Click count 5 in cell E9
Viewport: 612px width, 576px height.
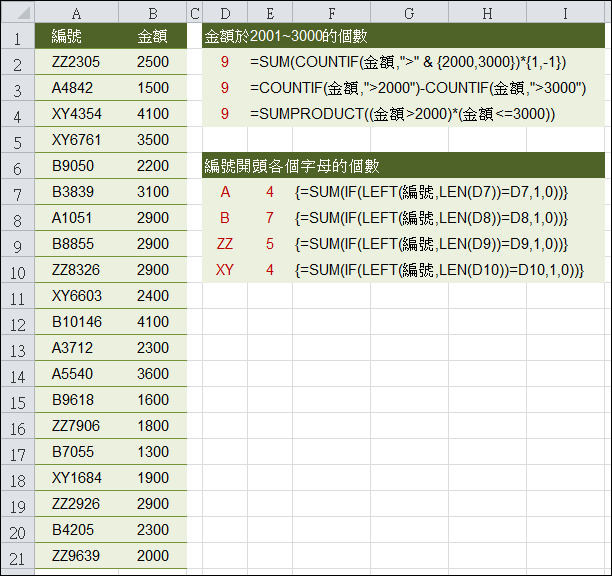point(270,244)
